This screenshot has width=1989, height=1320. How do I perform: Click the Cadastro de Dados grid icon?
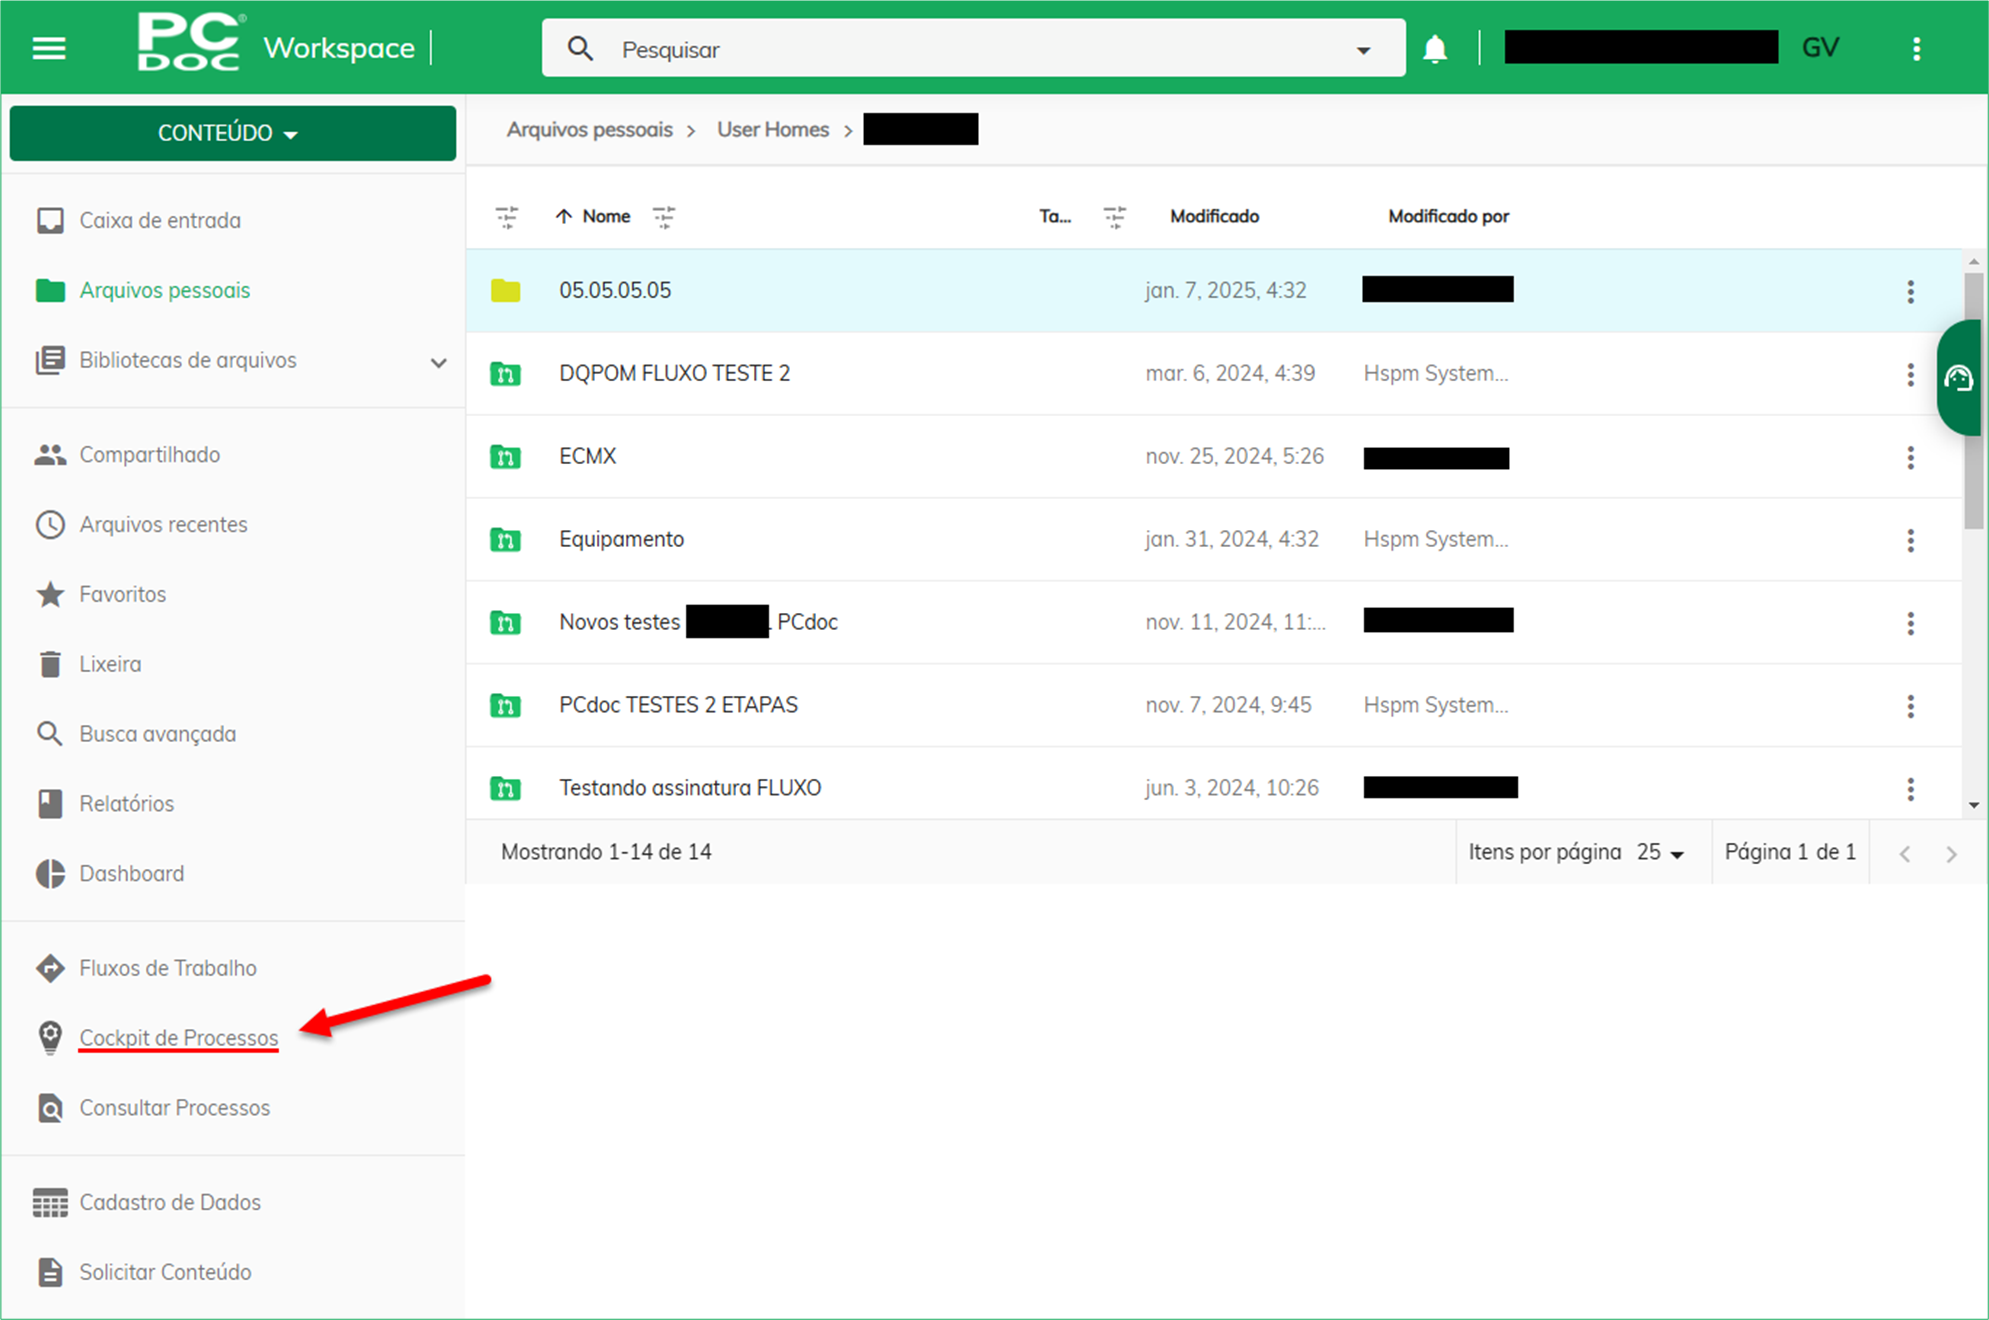coord(50,1203)
